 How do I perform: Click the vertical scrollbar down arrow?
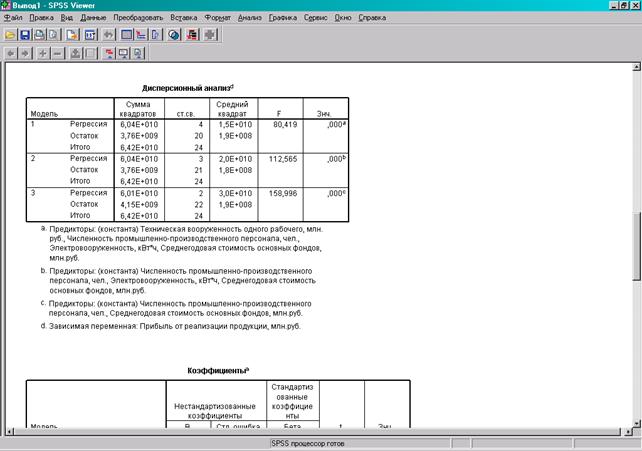(637, 423)
